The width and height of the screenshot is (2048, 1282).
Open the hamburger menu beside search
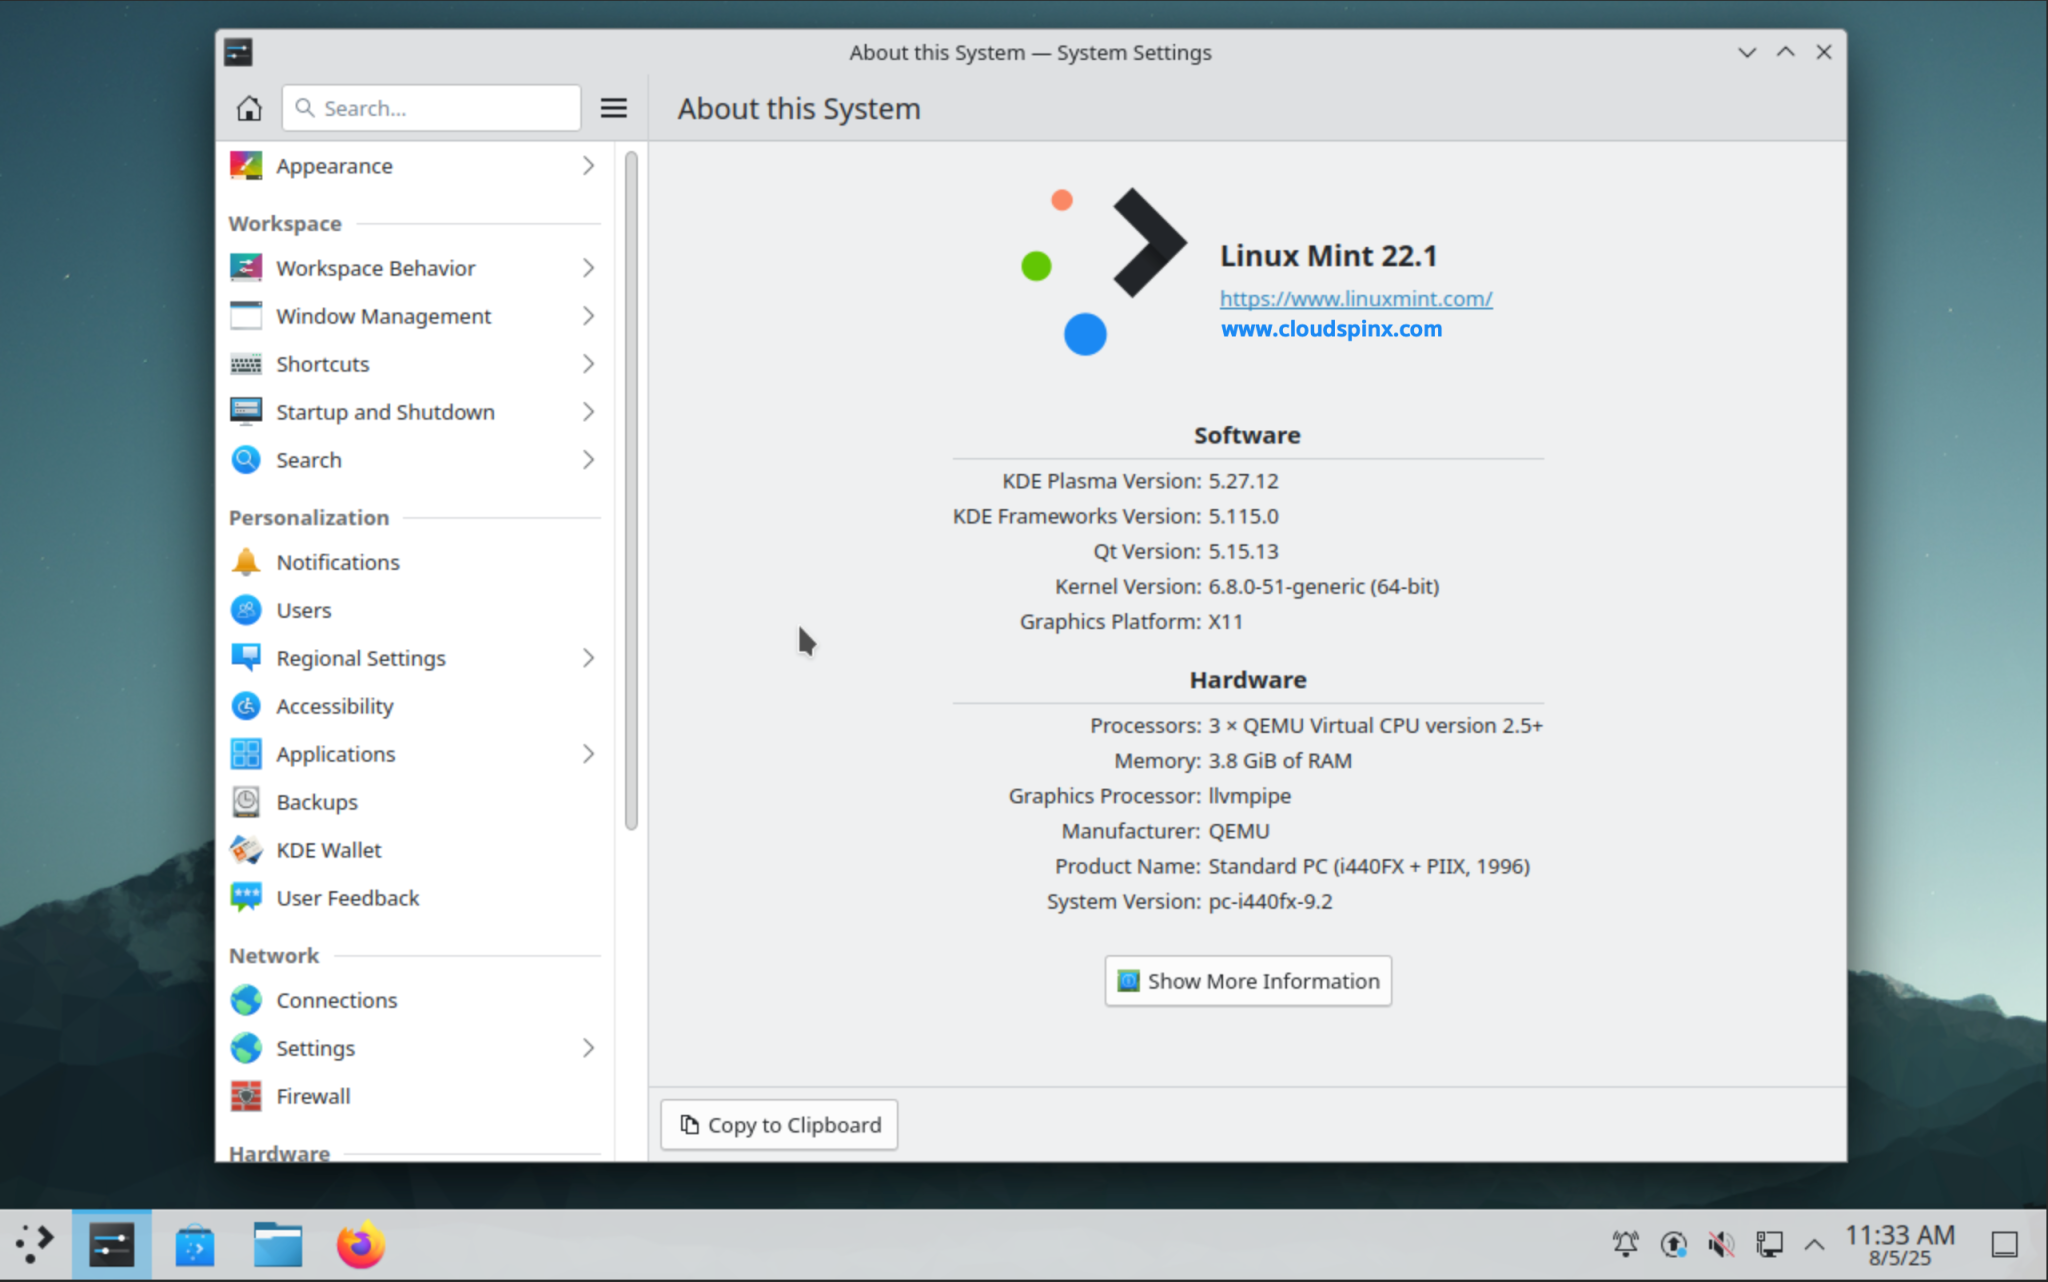[x=613, y=107]
